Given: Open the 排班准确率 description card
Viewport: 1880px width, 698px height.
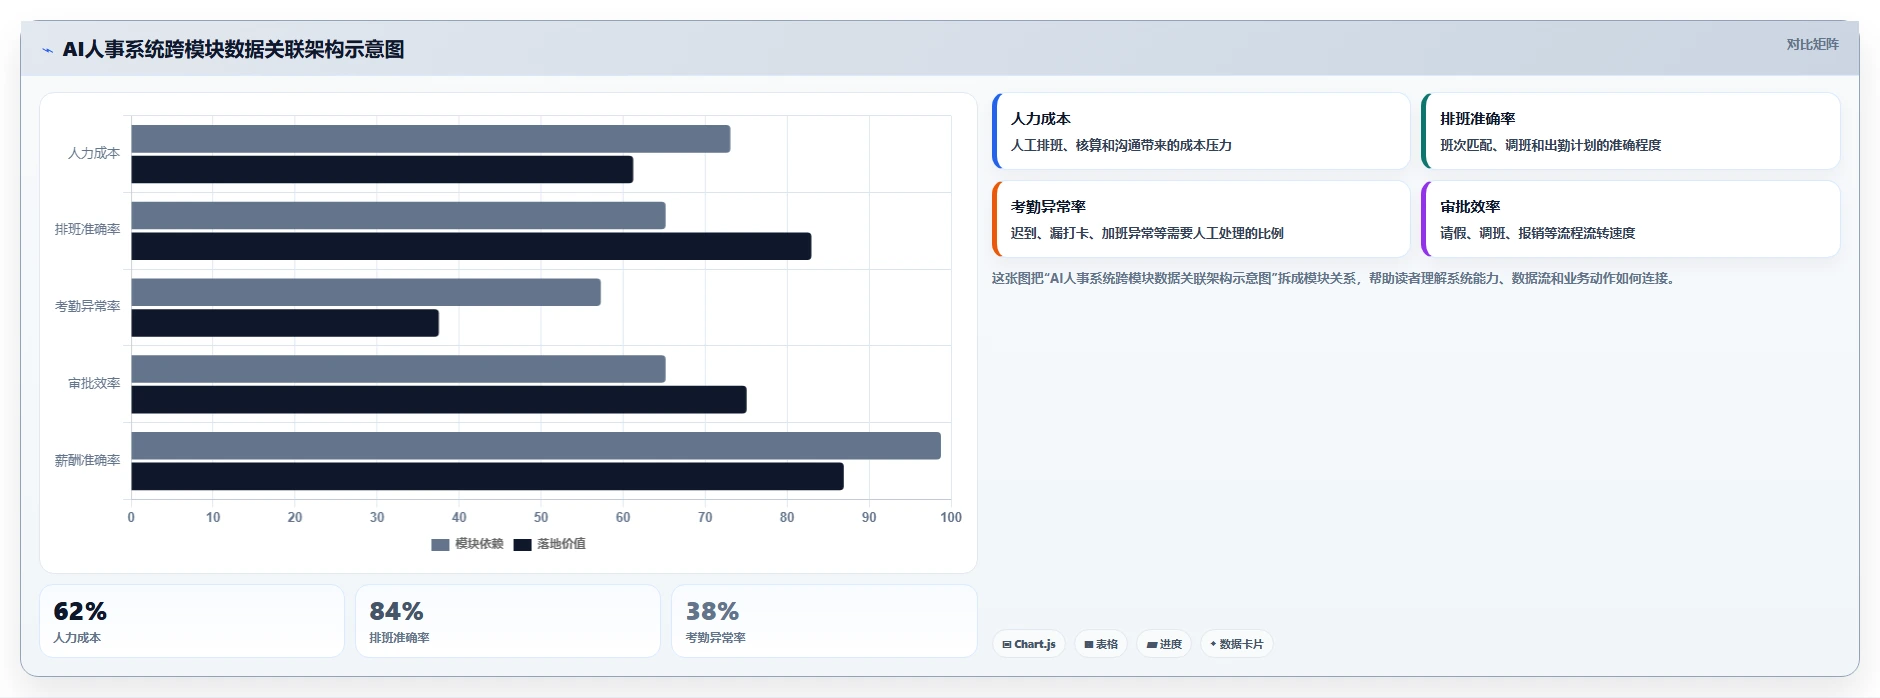Looking at the screenshot, I should tap(1630, 131).
